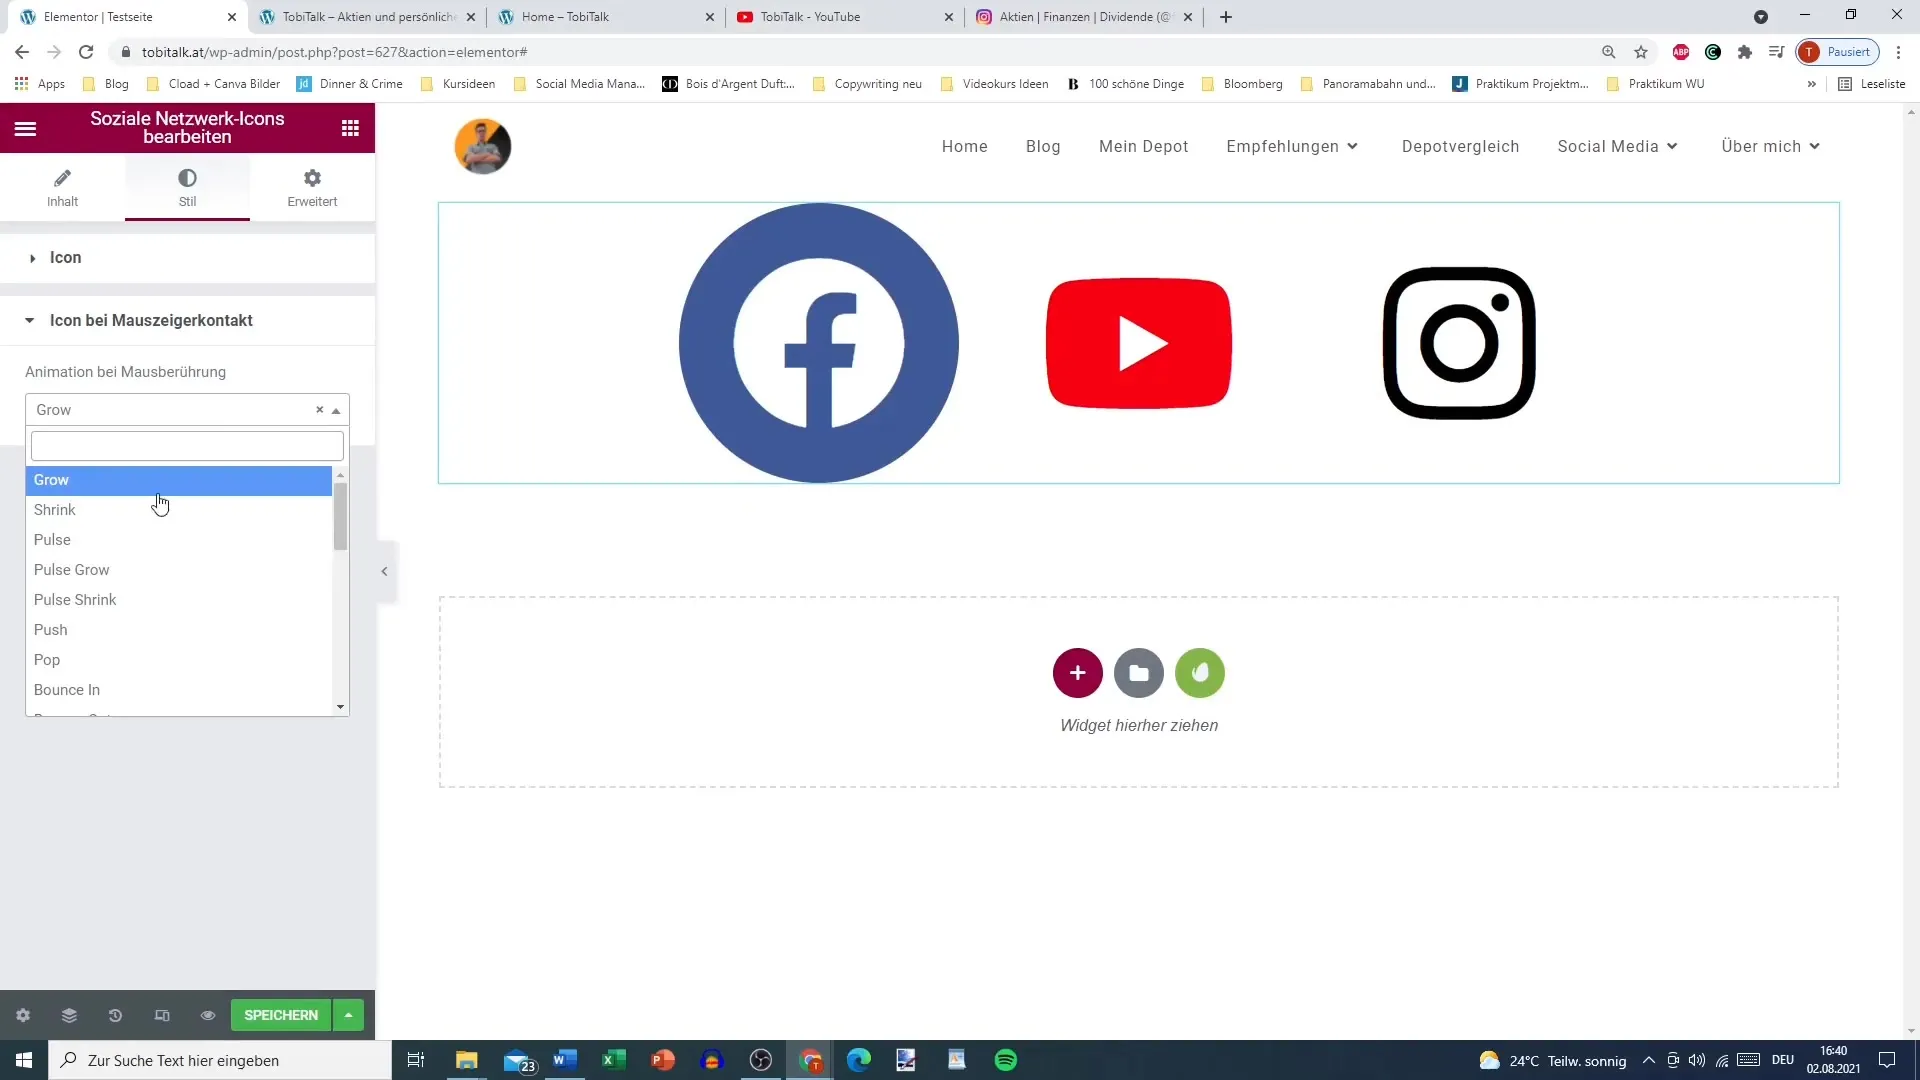Click the Facebook icon in the preview
The width and height of the screenshot is (1920, 1080).
(819, 343)
